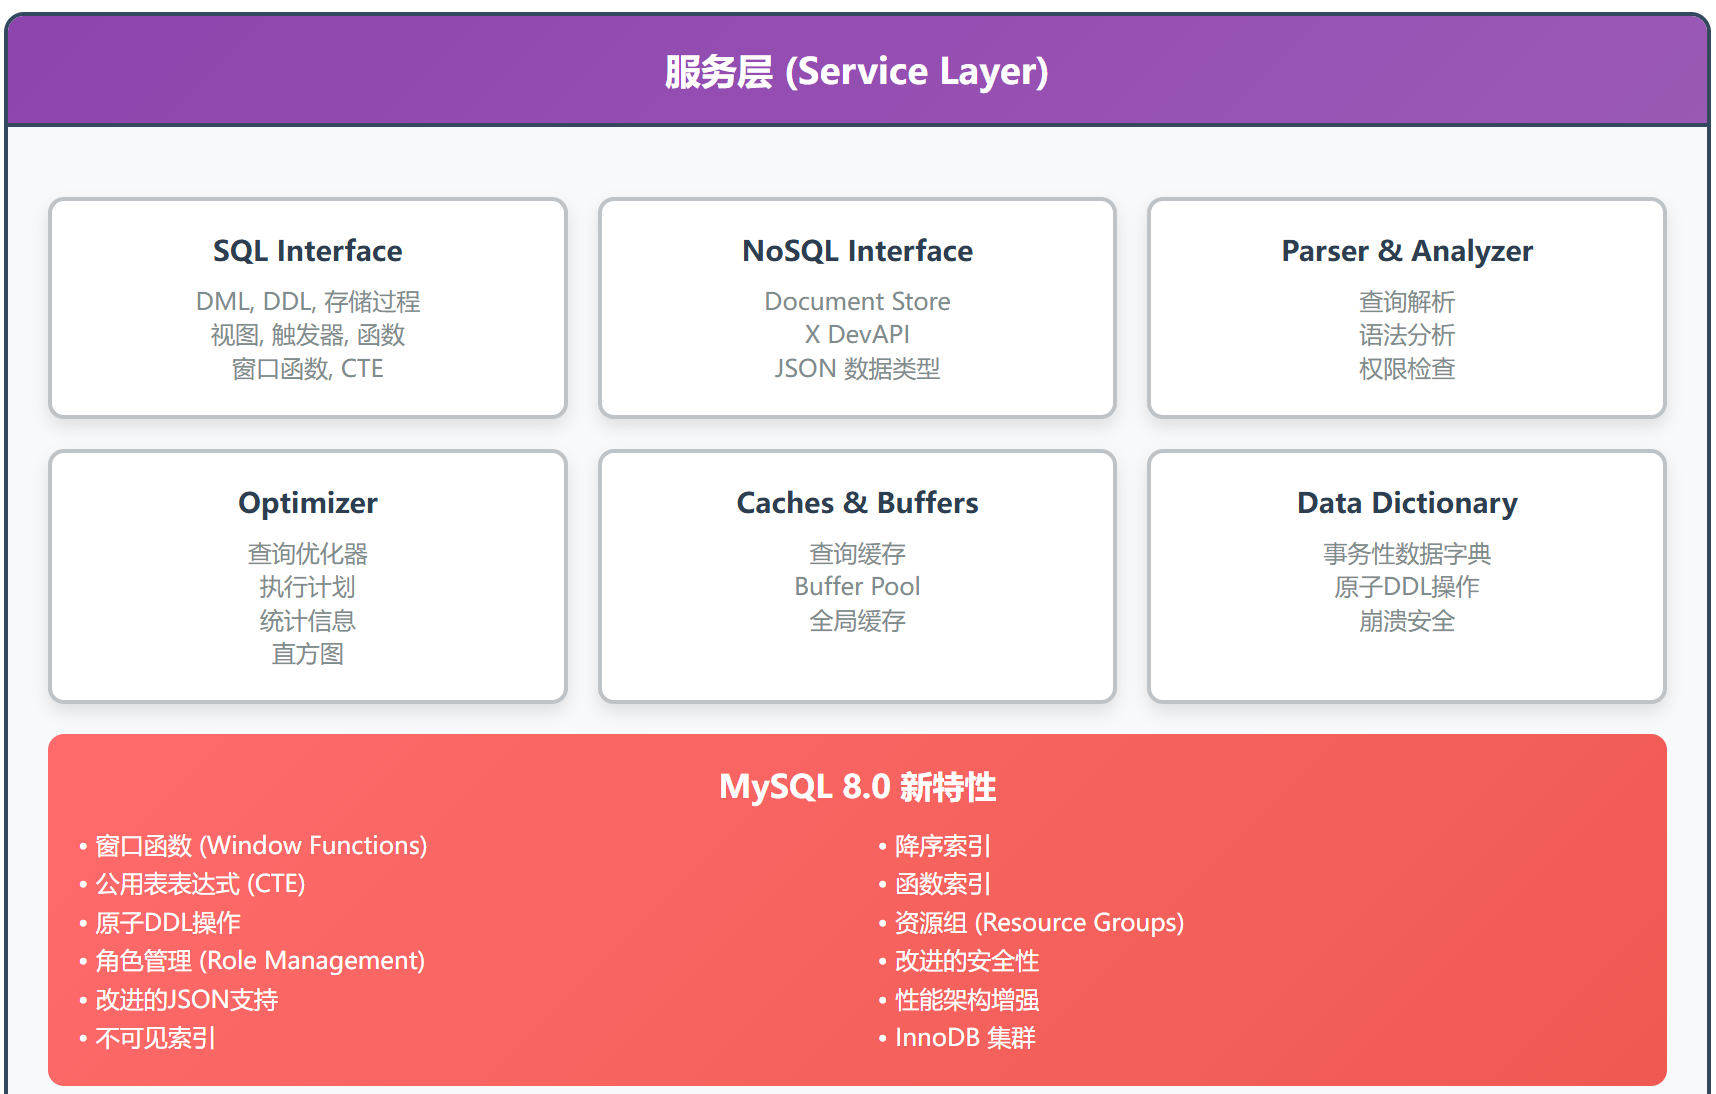This screenshot has width=1716, height=1094.
Task: Click '函数索引' bullet
Action: click(x=934, y=884)
